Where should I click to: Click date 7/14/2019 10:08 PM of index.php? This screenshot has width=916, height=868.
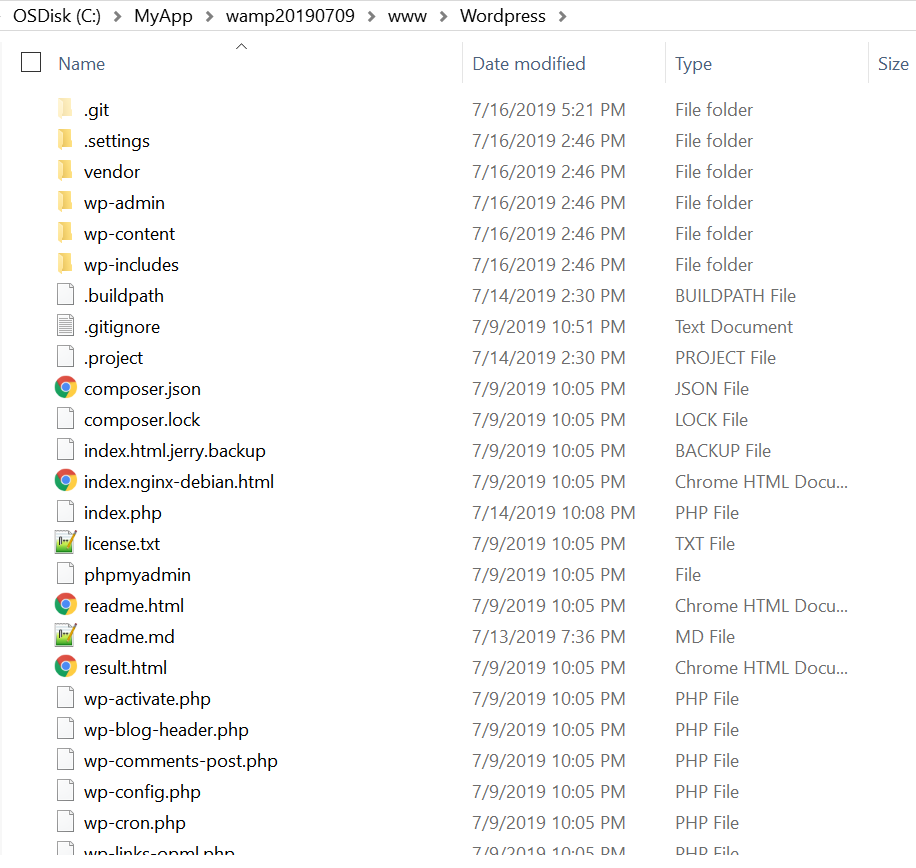(553, 513)
